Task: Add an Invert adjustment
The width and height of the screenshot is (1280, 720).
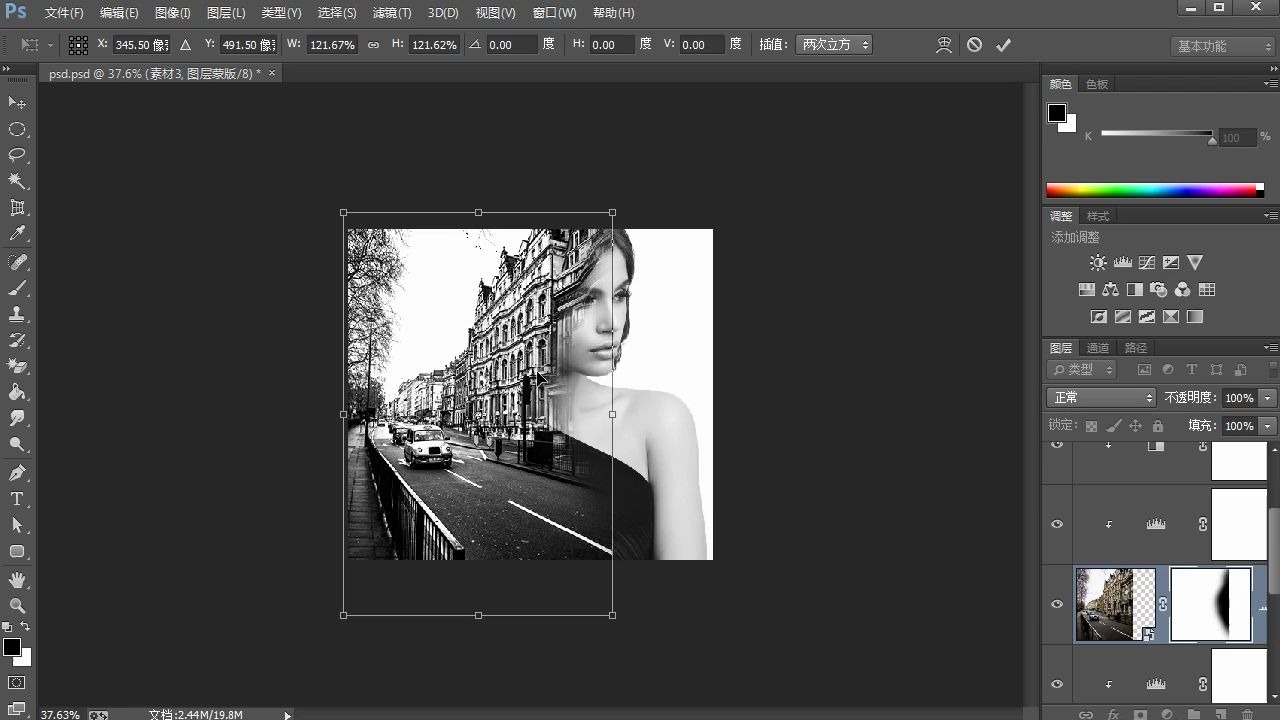Action: tap(1098, 317)
